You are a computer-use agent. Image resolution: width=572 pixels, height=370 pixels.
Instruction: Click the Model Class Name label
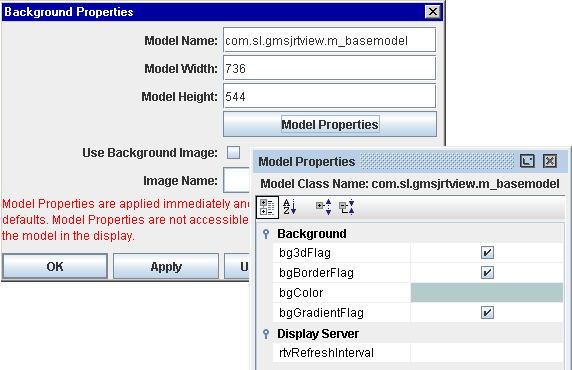pyautogui.click(x=410, y=184)
